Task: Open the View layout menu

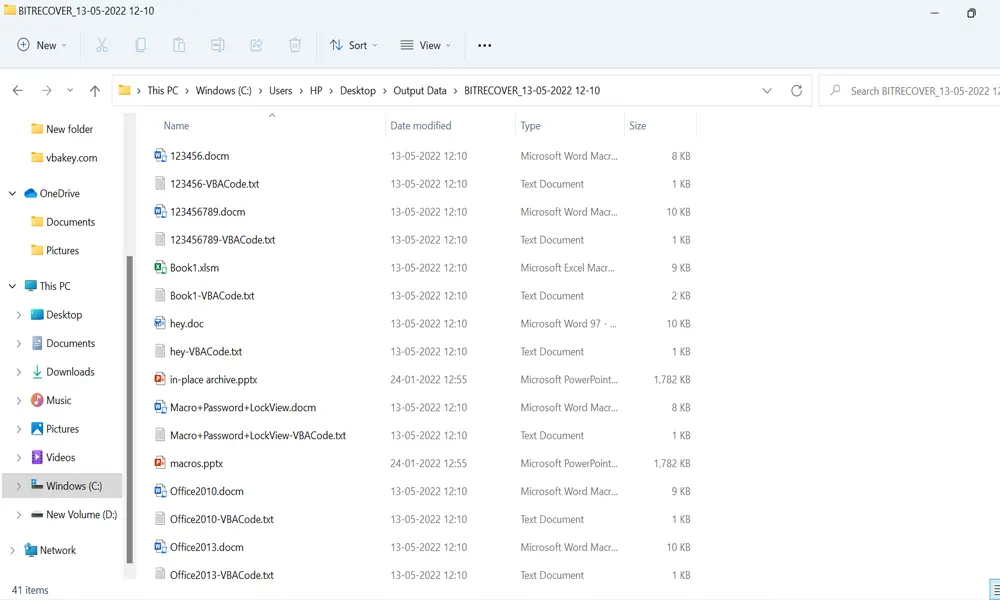Action: tap(425, 45)
